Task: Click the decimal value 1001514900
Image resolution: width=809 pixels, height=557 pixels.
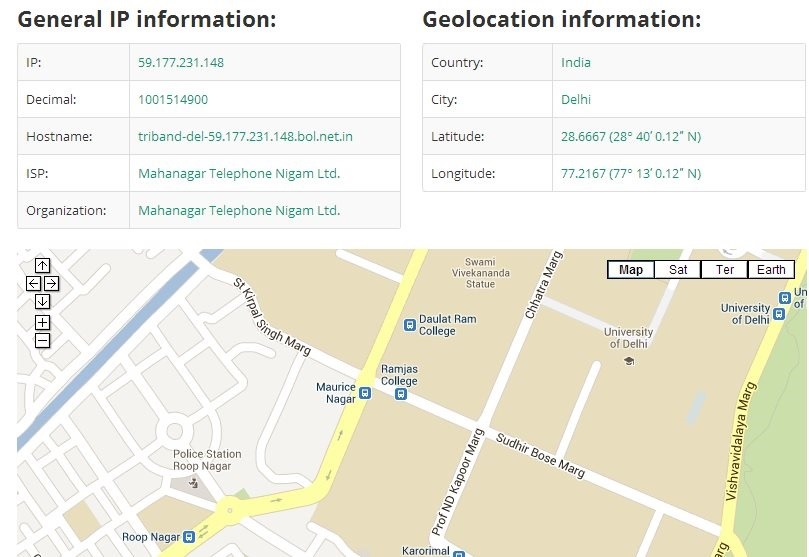Action: coord(173,100)
